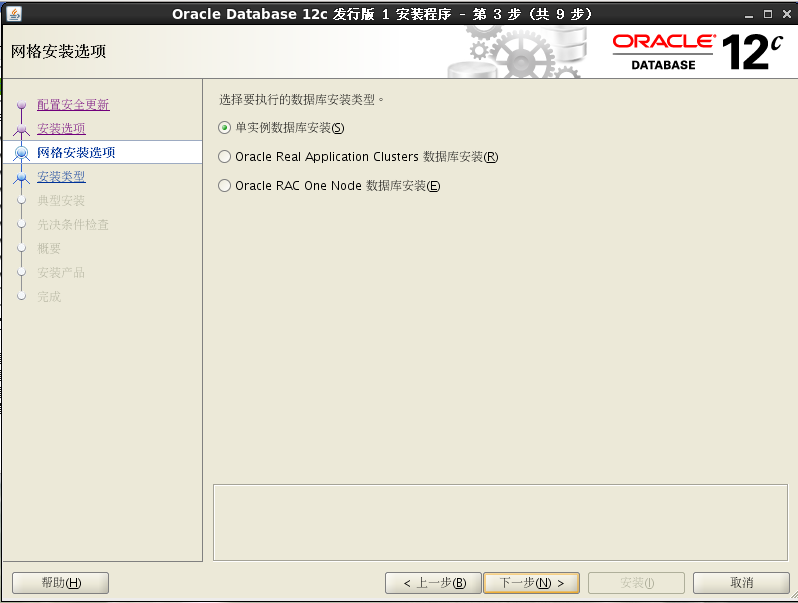798x603 pixels.
Task: Click the 网格安装选项 page heading text
Action: [x=59, y=51]
